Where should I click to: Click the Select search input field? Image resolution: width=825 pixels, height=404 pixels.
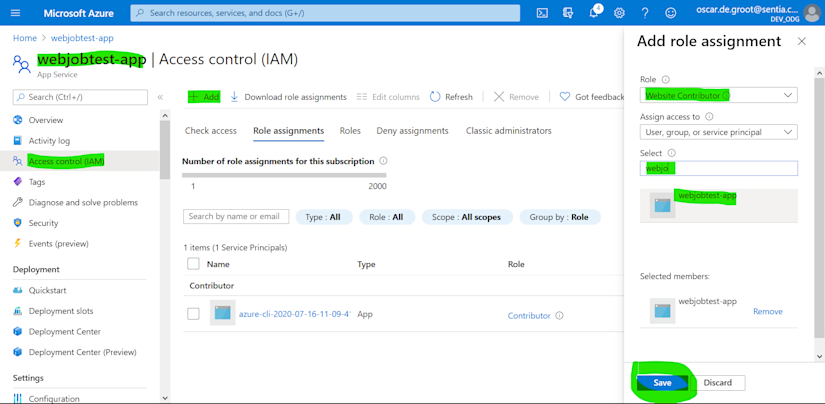pos(719,168)
